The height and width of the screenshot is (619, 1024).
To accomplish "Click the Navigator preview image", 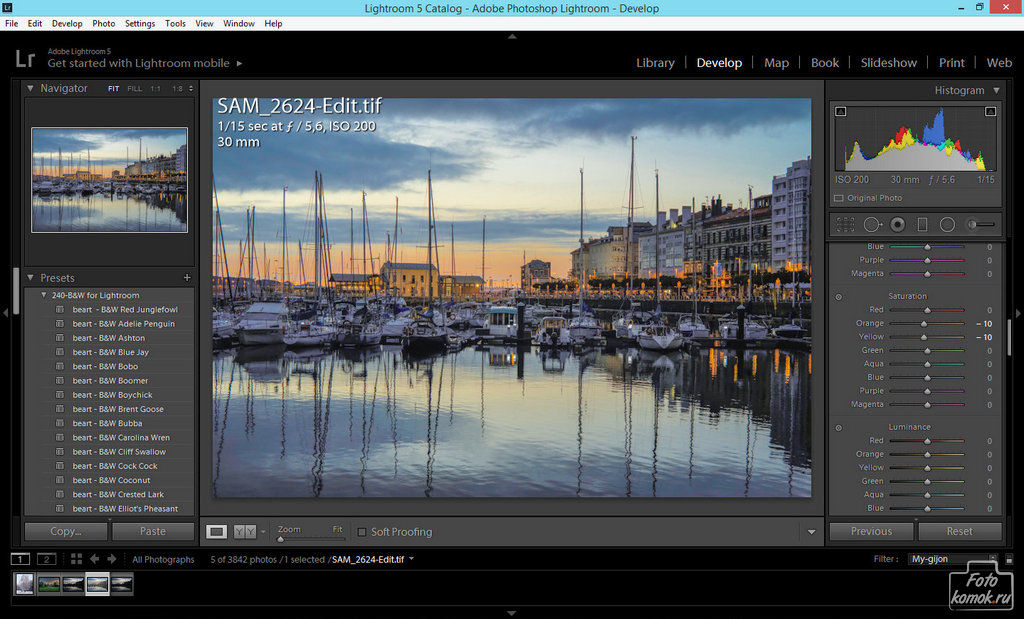I will tap(110, 180).
